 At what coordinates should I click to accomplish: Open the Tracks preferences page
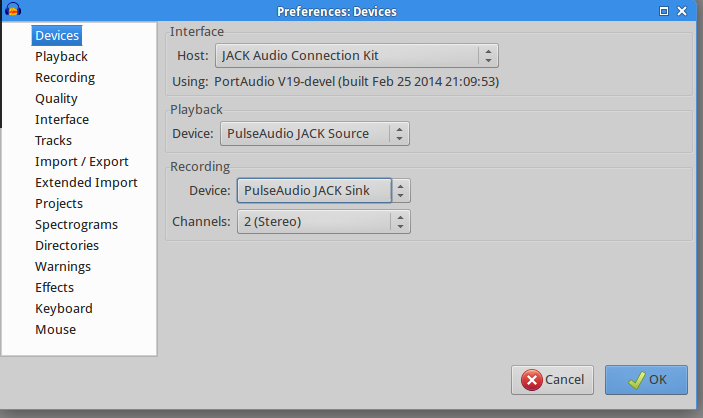click(53, 141)
